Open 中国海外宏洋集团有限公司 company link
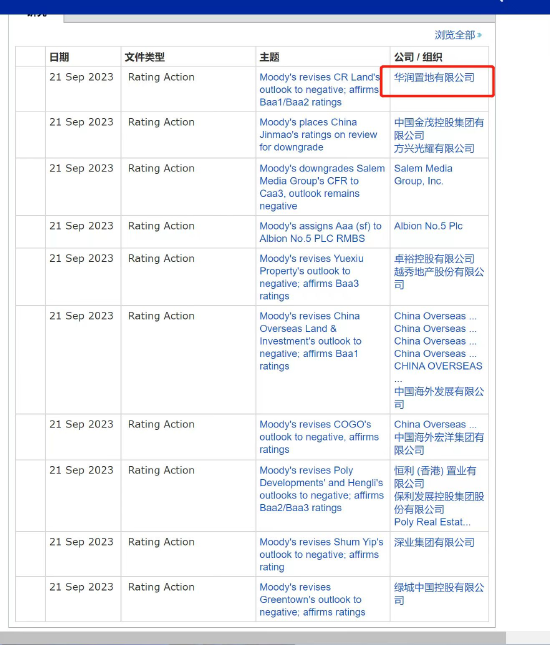The width and height of the screenshot is (550, 645). pos(439,443)
